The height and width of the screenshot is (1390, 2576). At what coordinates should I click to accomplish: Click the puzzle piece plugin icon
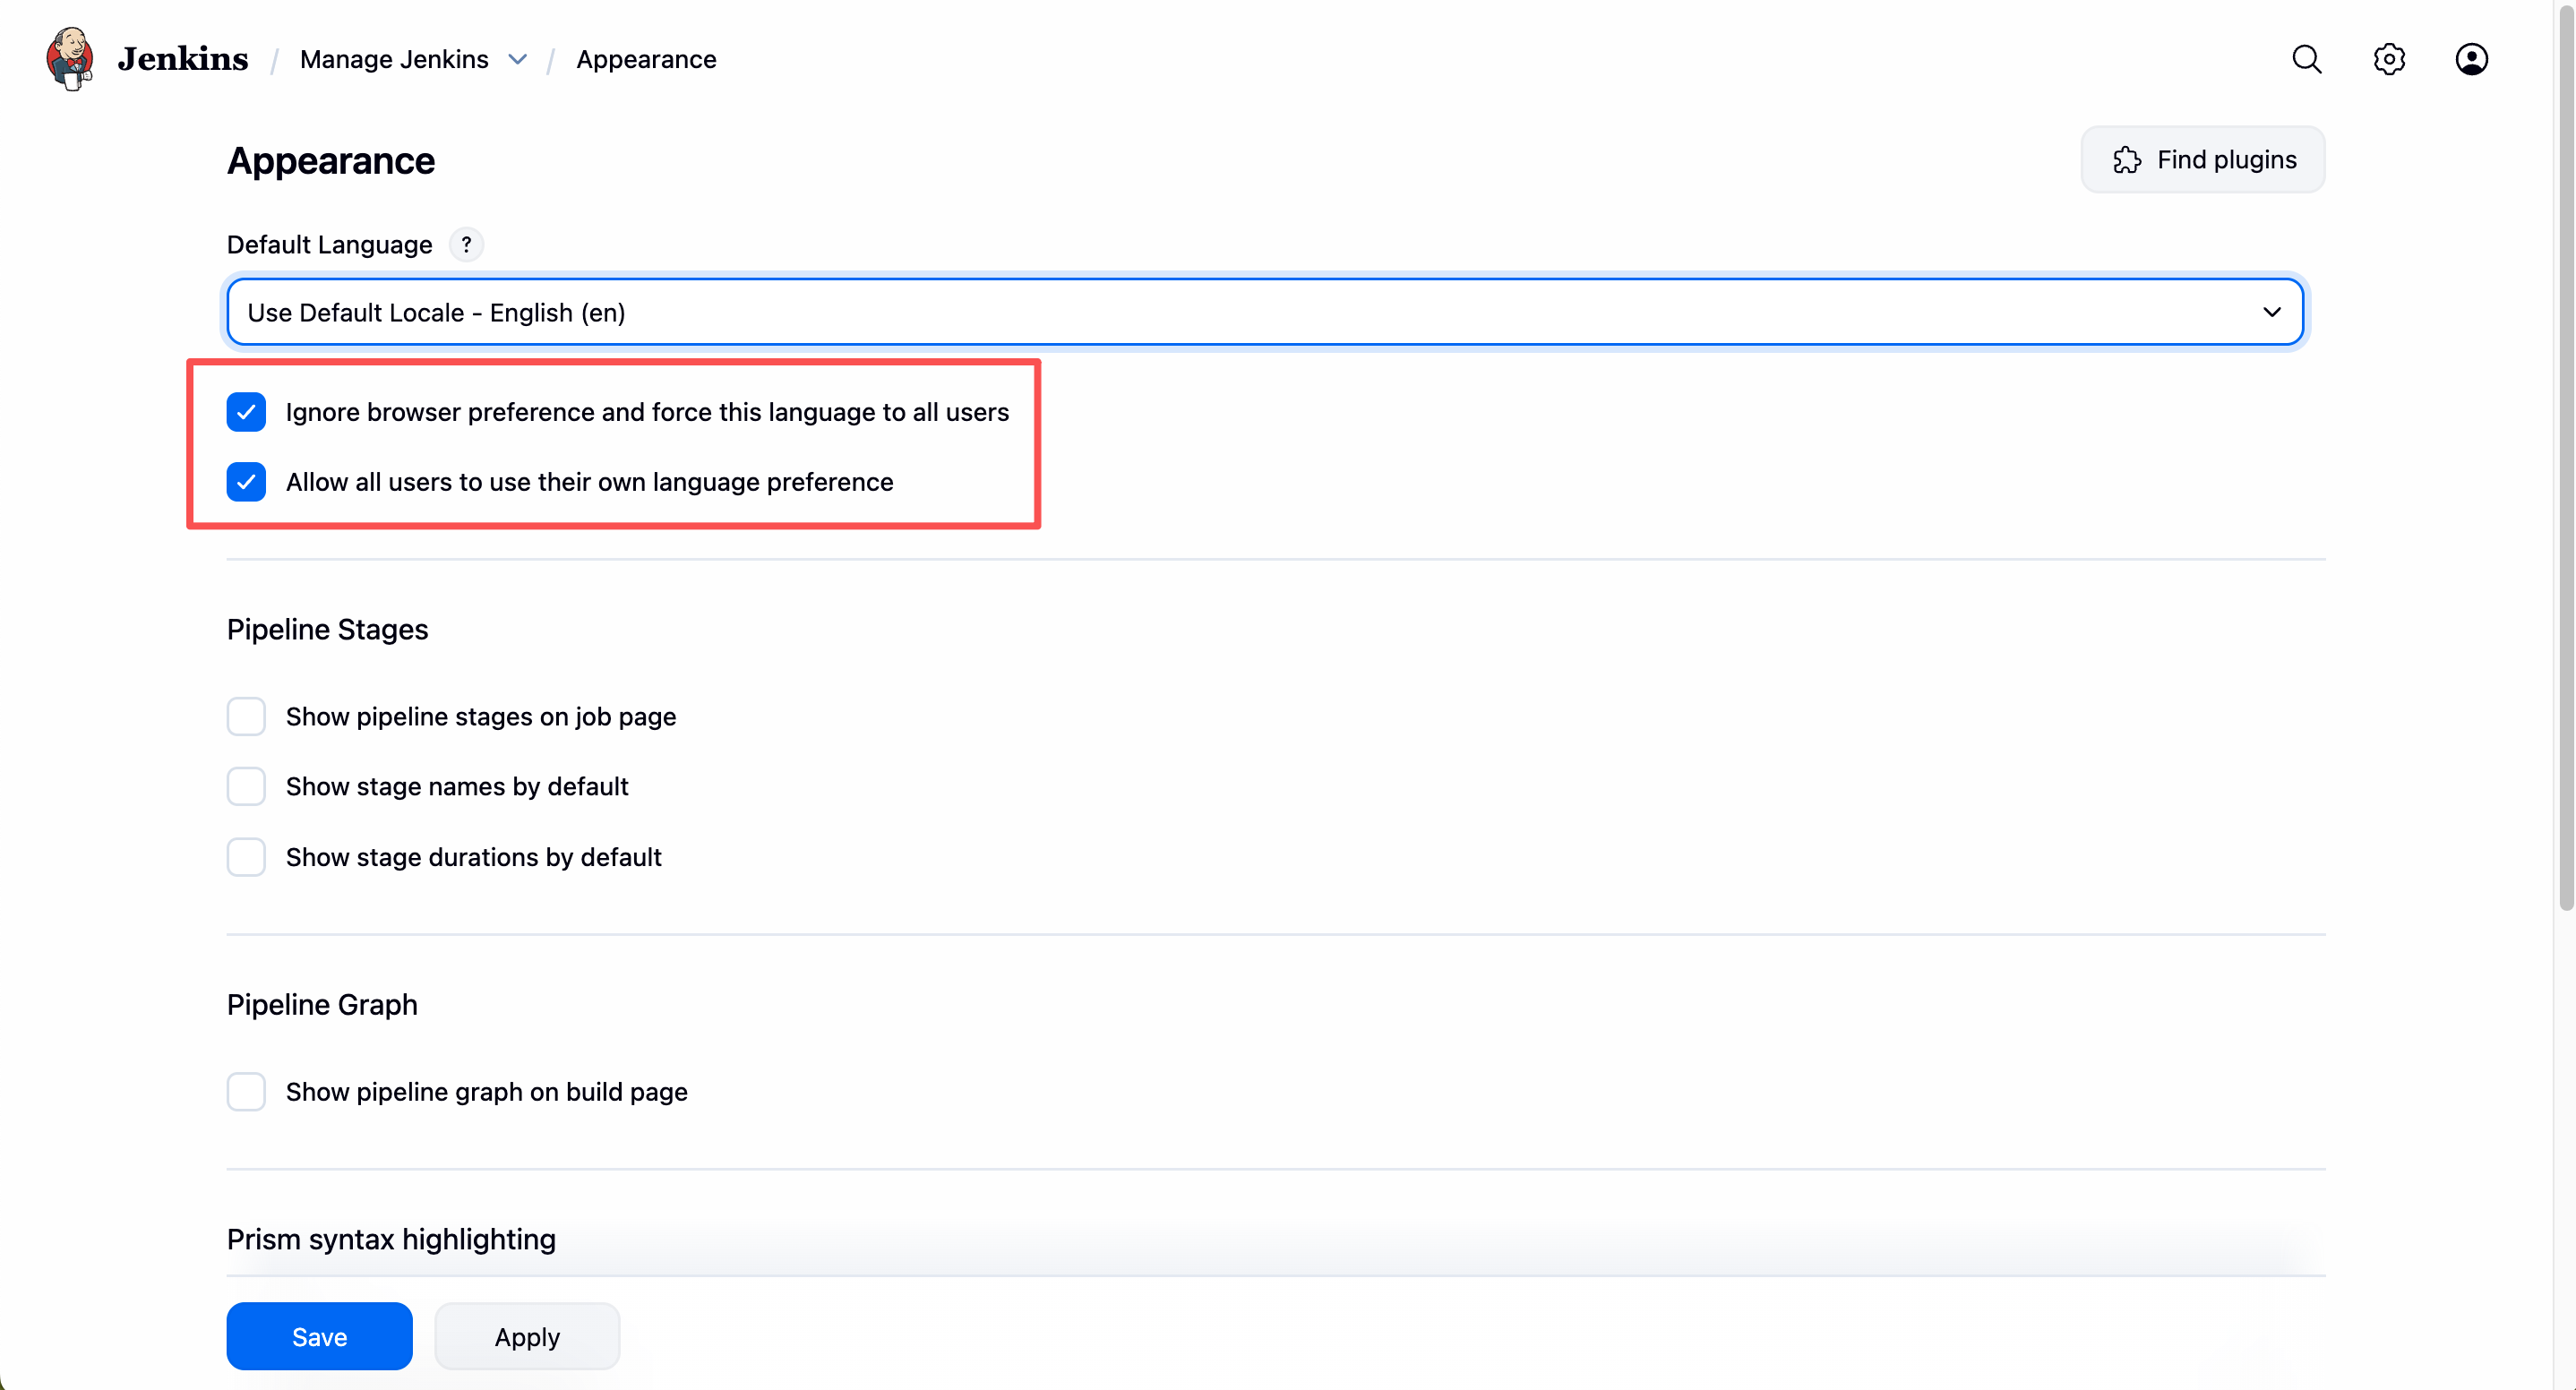point(2127,160)
